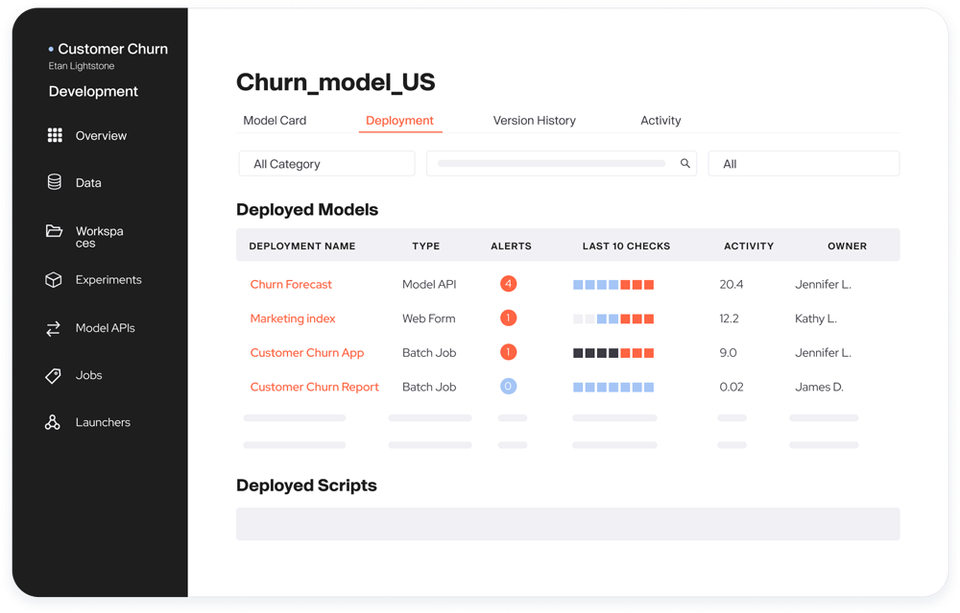Image resolution: width=960 pixels, height=613 pixels.
Task: Click Last 10 Checks column header
Action: (626, 246)
